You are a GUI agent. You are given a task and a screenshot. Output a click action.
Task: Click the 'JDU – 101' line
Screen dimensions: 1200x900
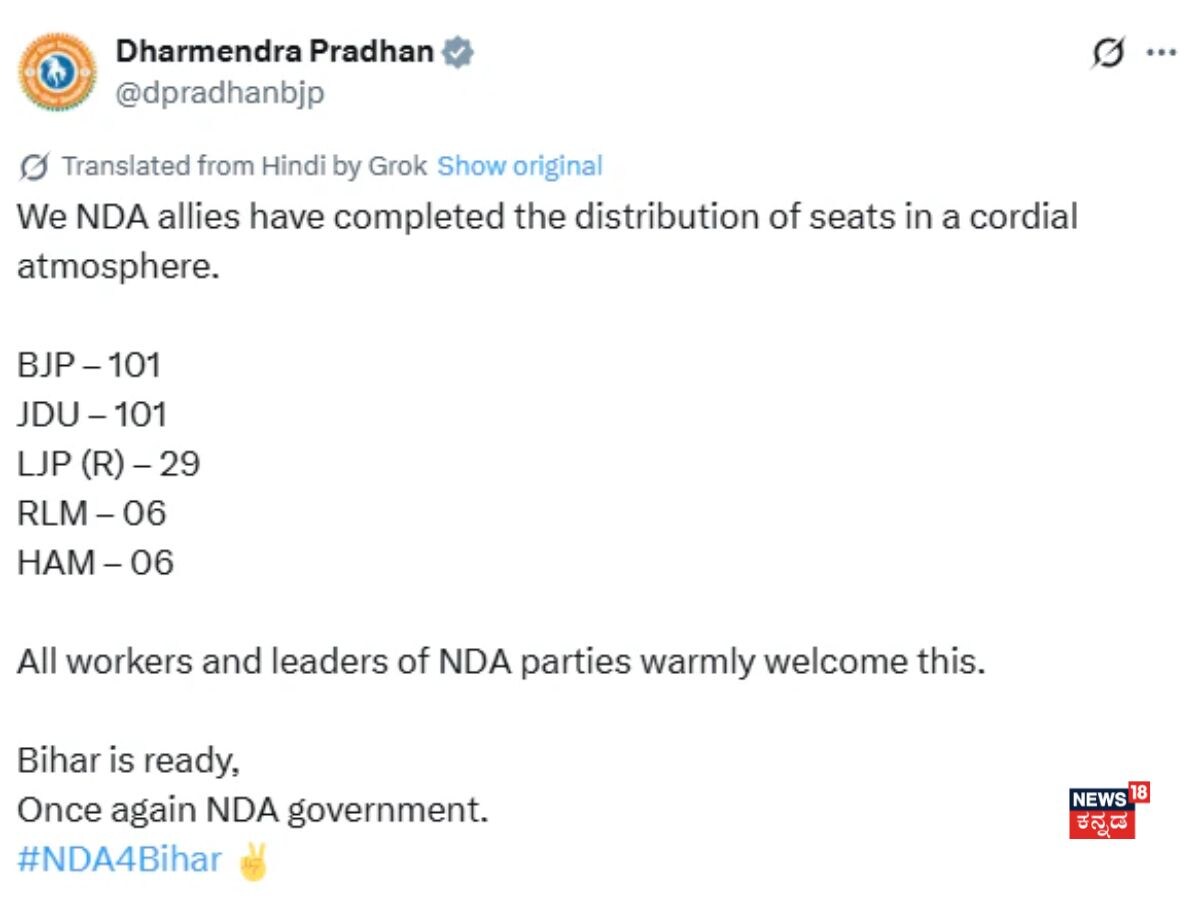tap(91, 414)
